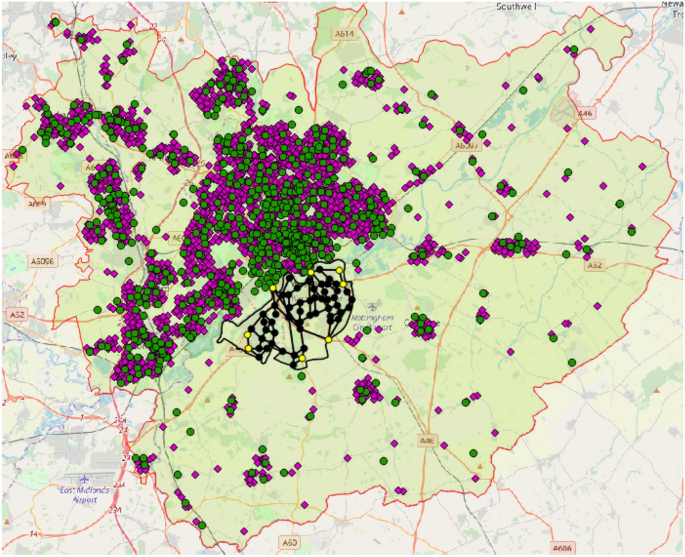
Task: Select the grey airfield area near A46 shield
Action: [563, 111]
